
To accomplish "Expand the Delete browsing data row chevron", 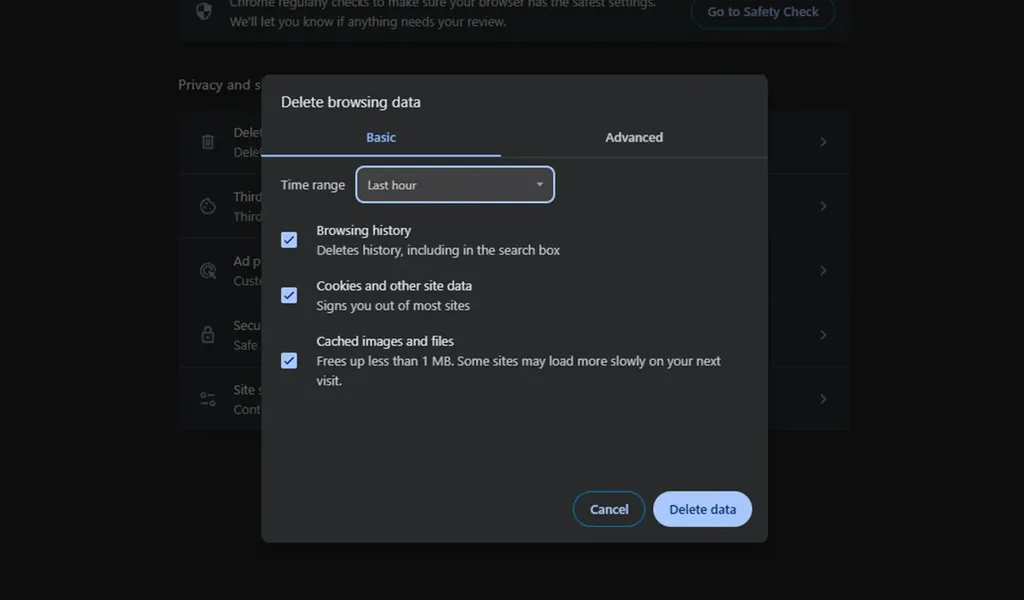I will [823, 142].
